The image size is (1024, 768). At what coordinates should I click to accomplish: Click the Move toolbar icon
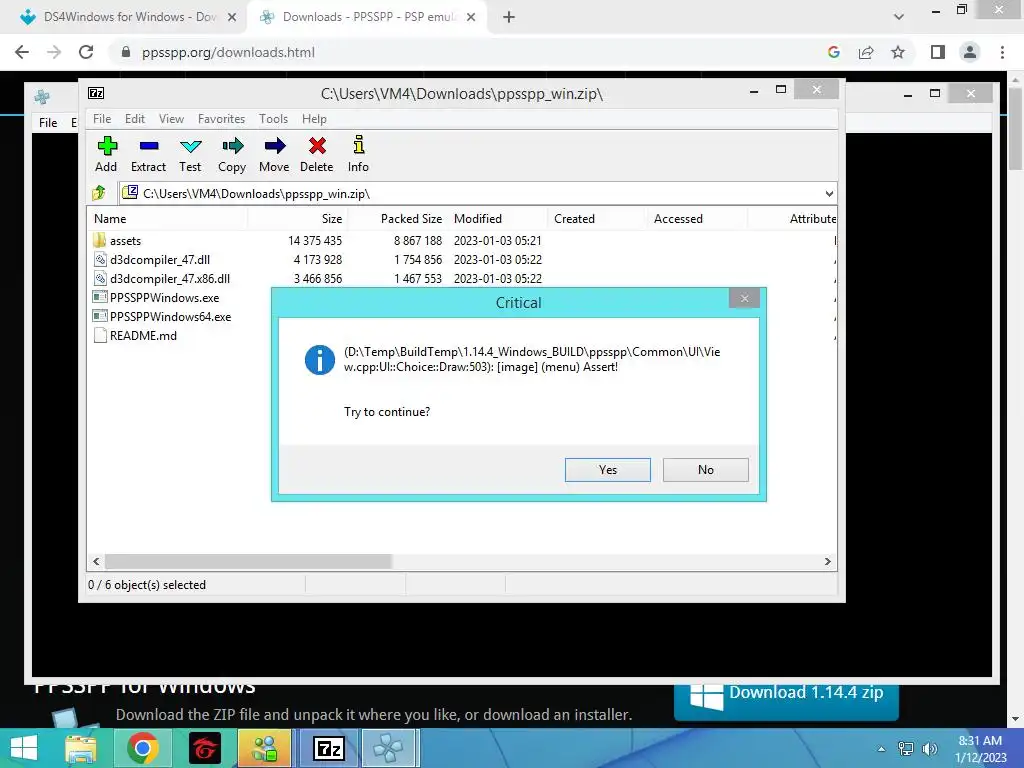tap(275, 146)
